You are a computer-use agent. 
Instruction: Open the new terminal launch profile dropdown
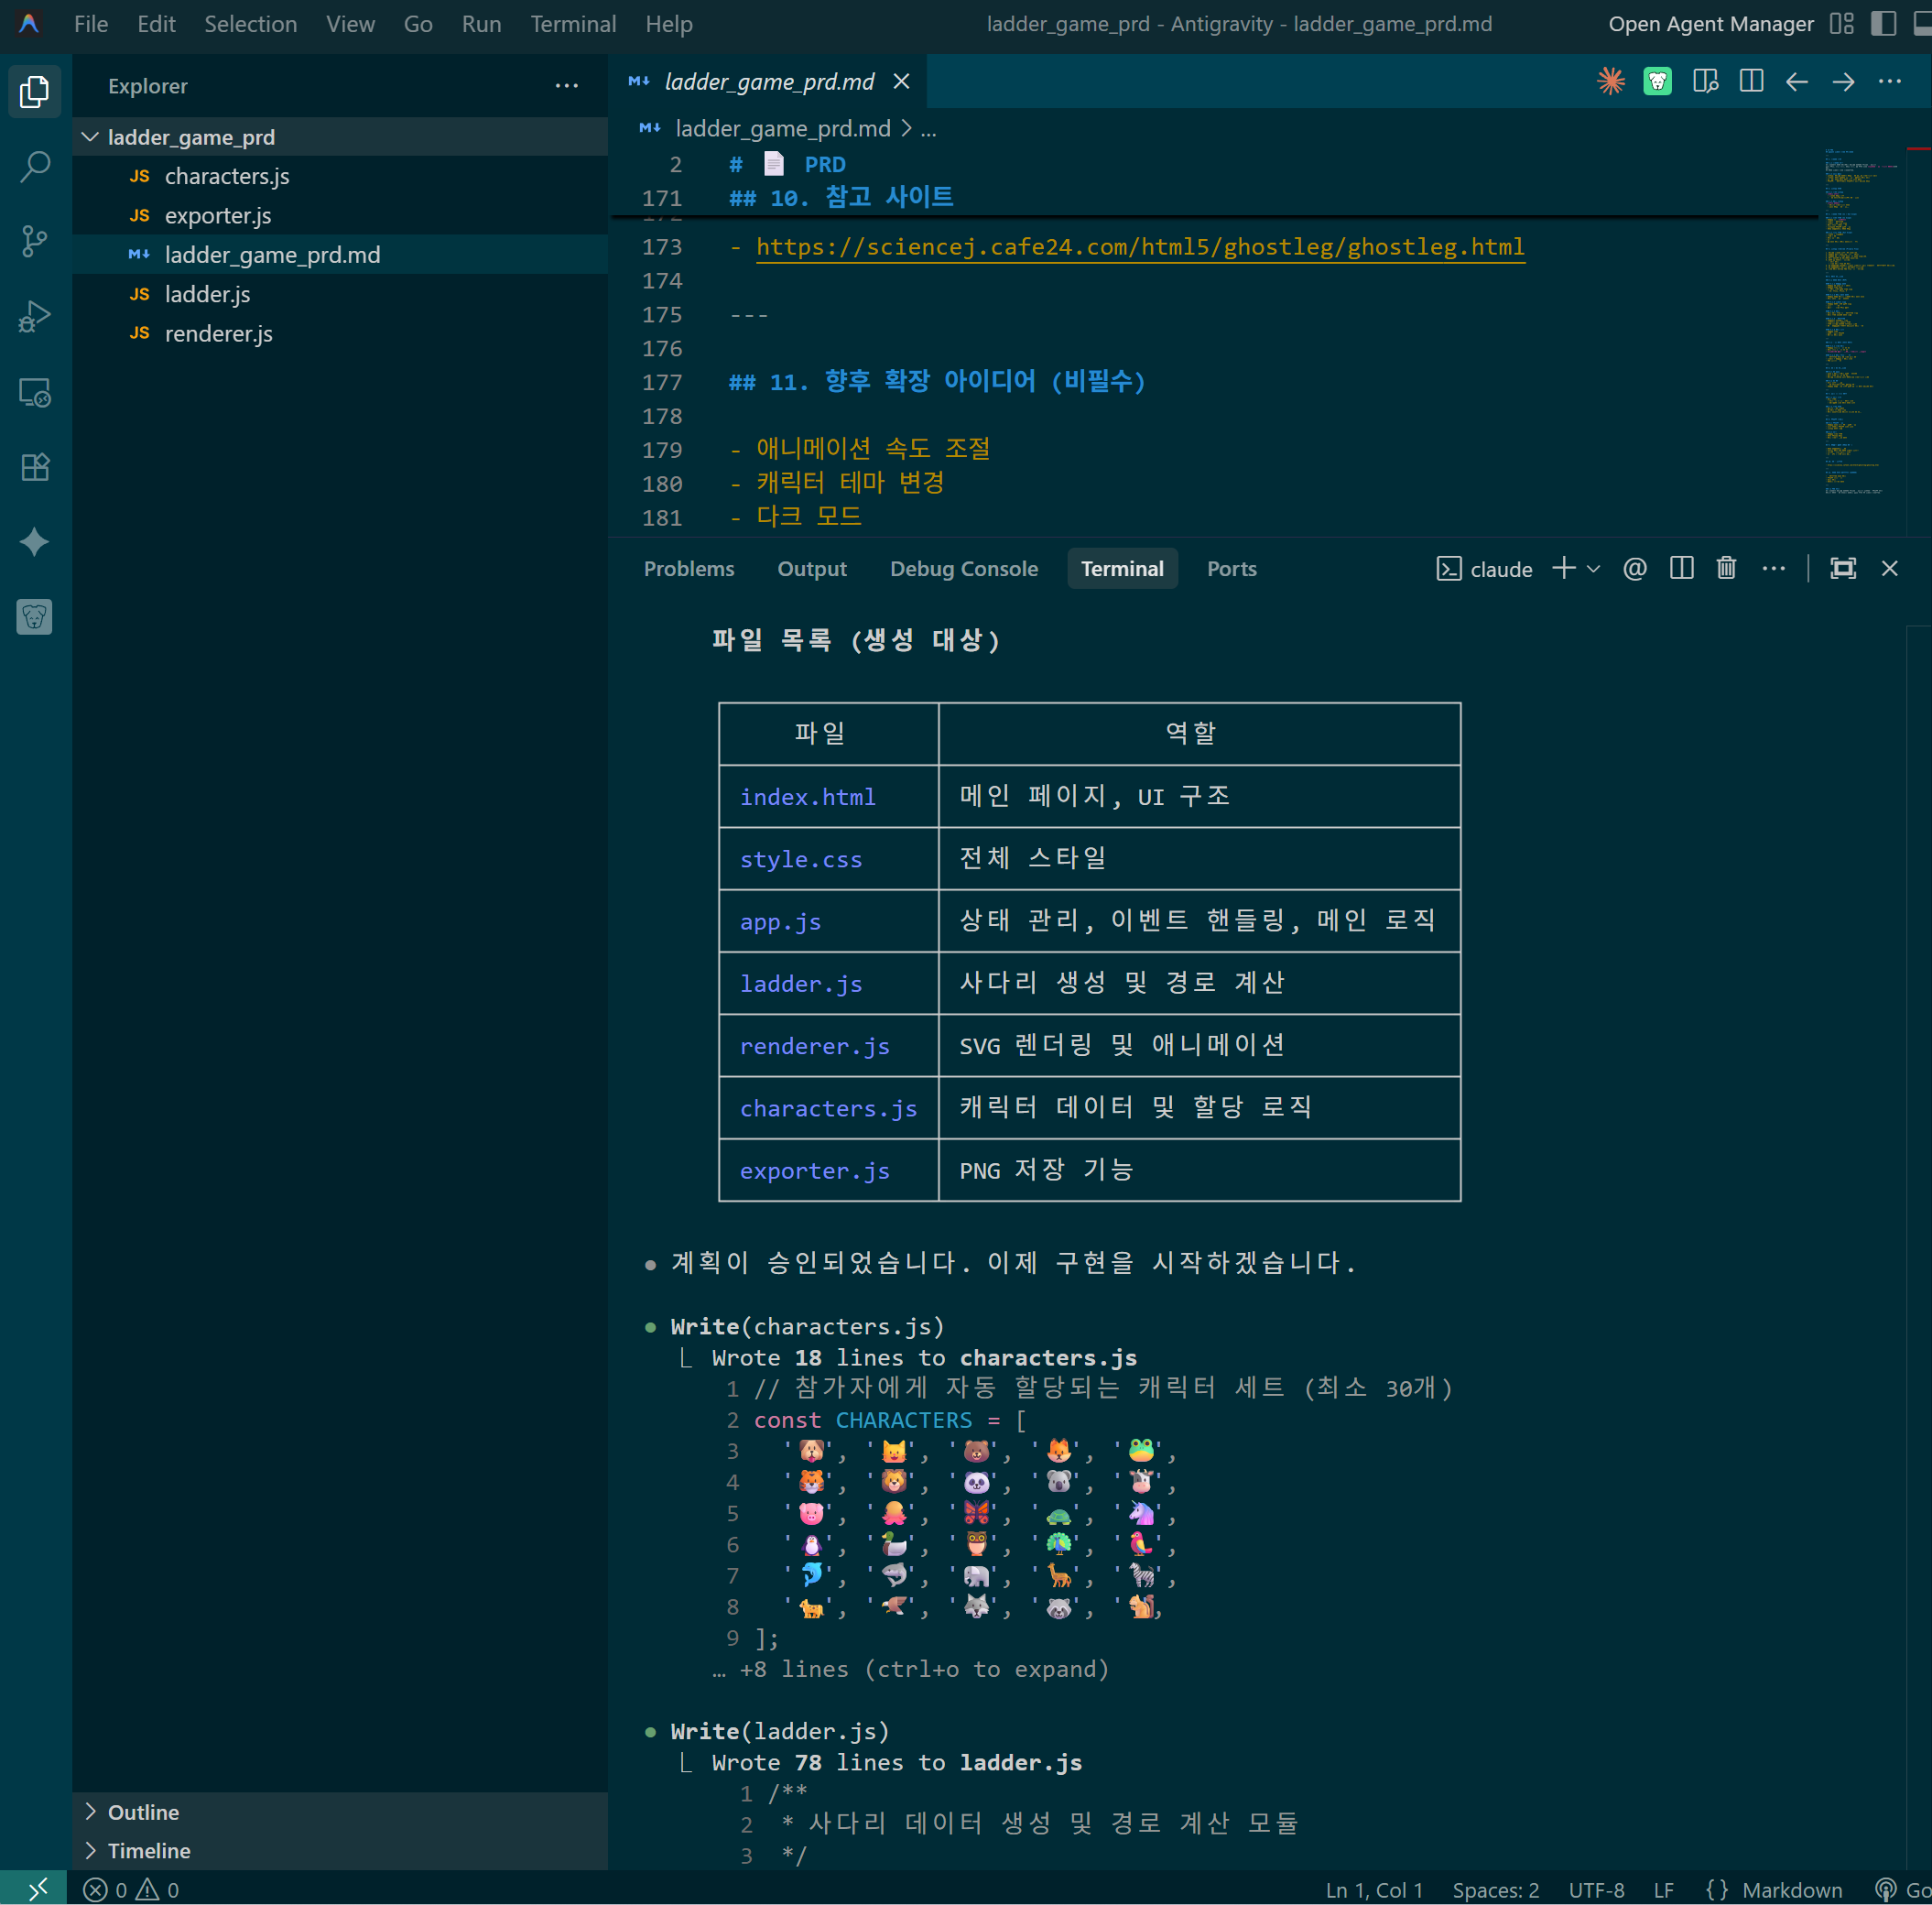[1594, 568]
